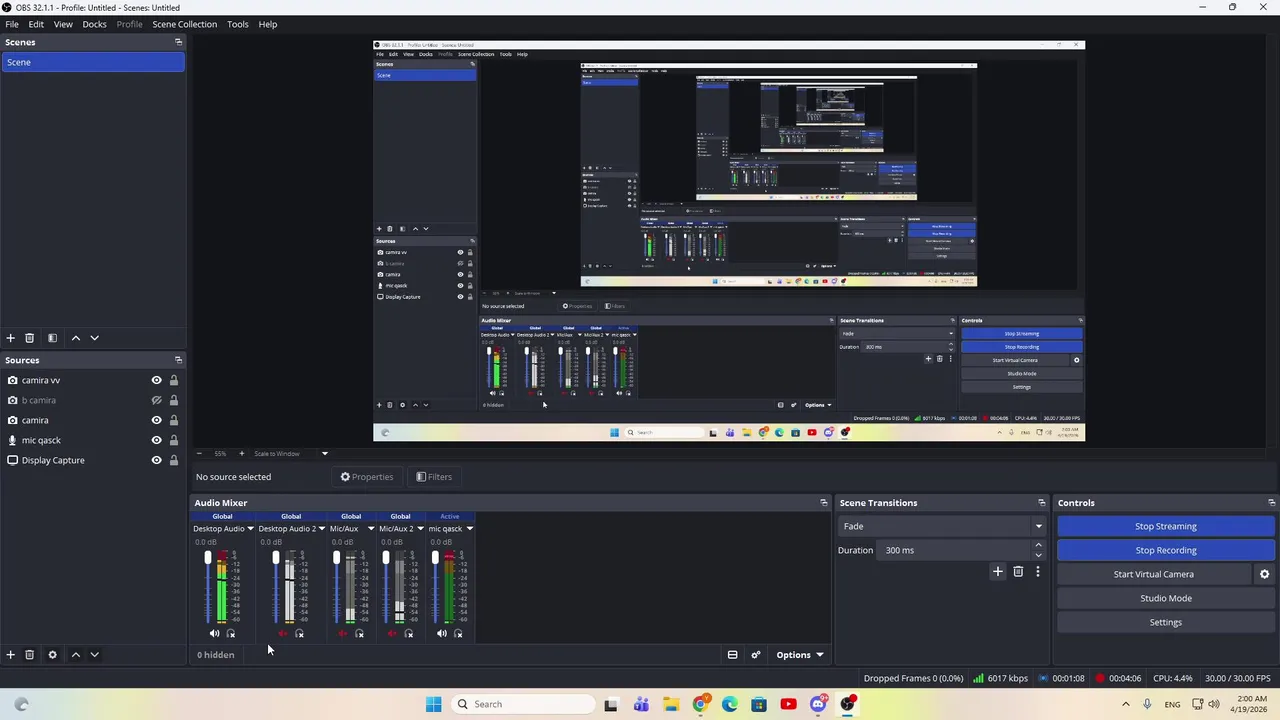This screenshot has width=1280, height=720.
Task: Lock toggle for the mic qasck source
Action: pos(173,440)
